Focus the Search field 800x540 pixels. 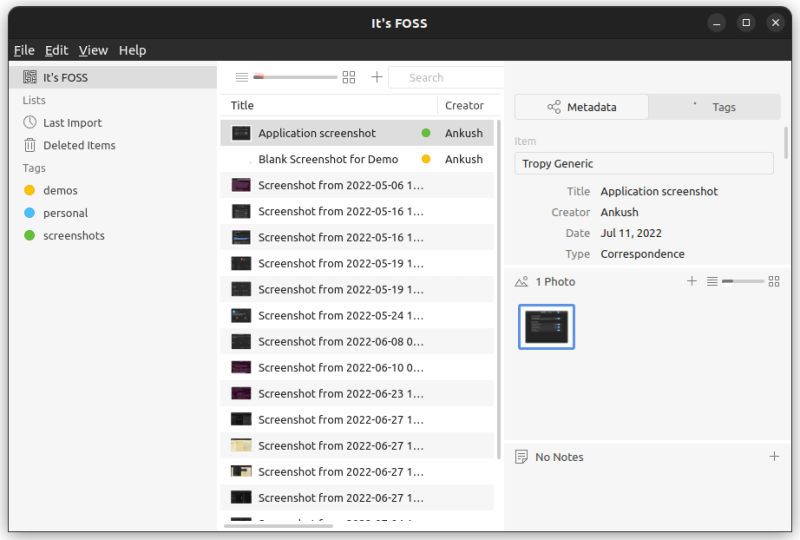(446, 78)
